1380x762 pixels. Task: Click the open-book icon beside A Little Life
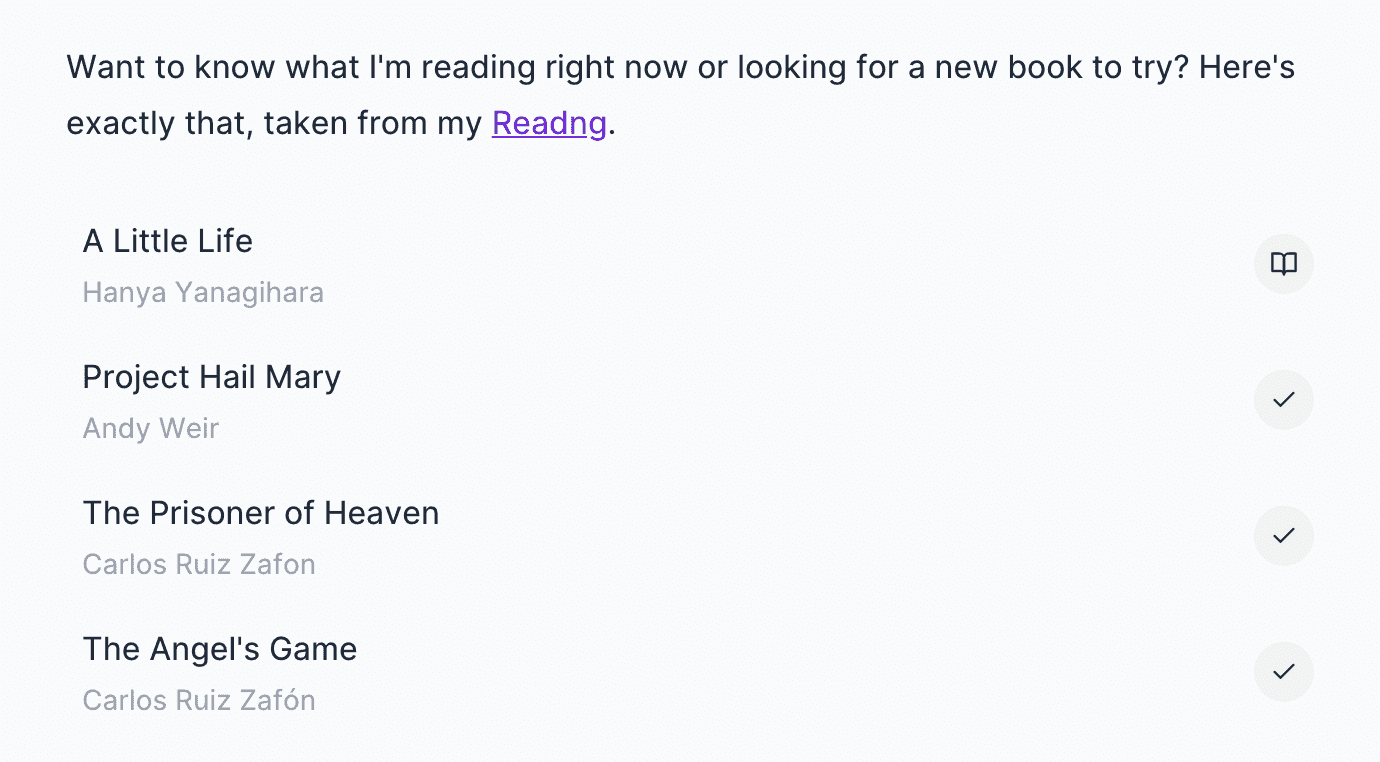tap(1283, 264)
